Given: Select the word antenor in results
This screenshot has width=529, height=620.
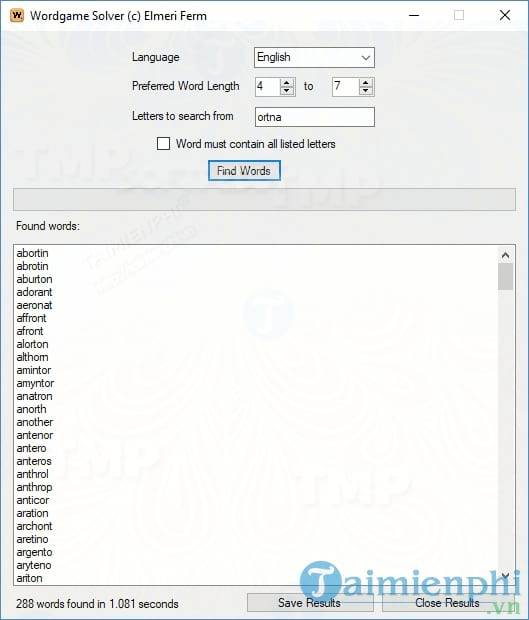Looking at the screenshot, I should pos(35,435).
